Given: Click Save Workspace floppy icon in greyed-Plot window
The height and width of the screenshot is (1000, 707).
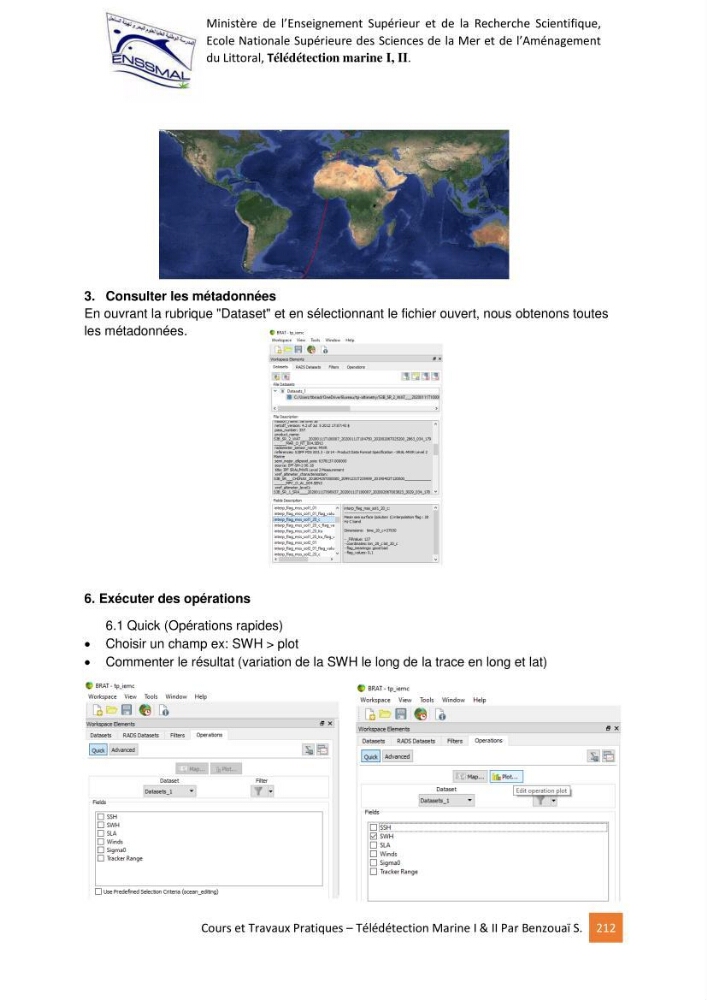Looking at the screenshot, I should 126,710.
